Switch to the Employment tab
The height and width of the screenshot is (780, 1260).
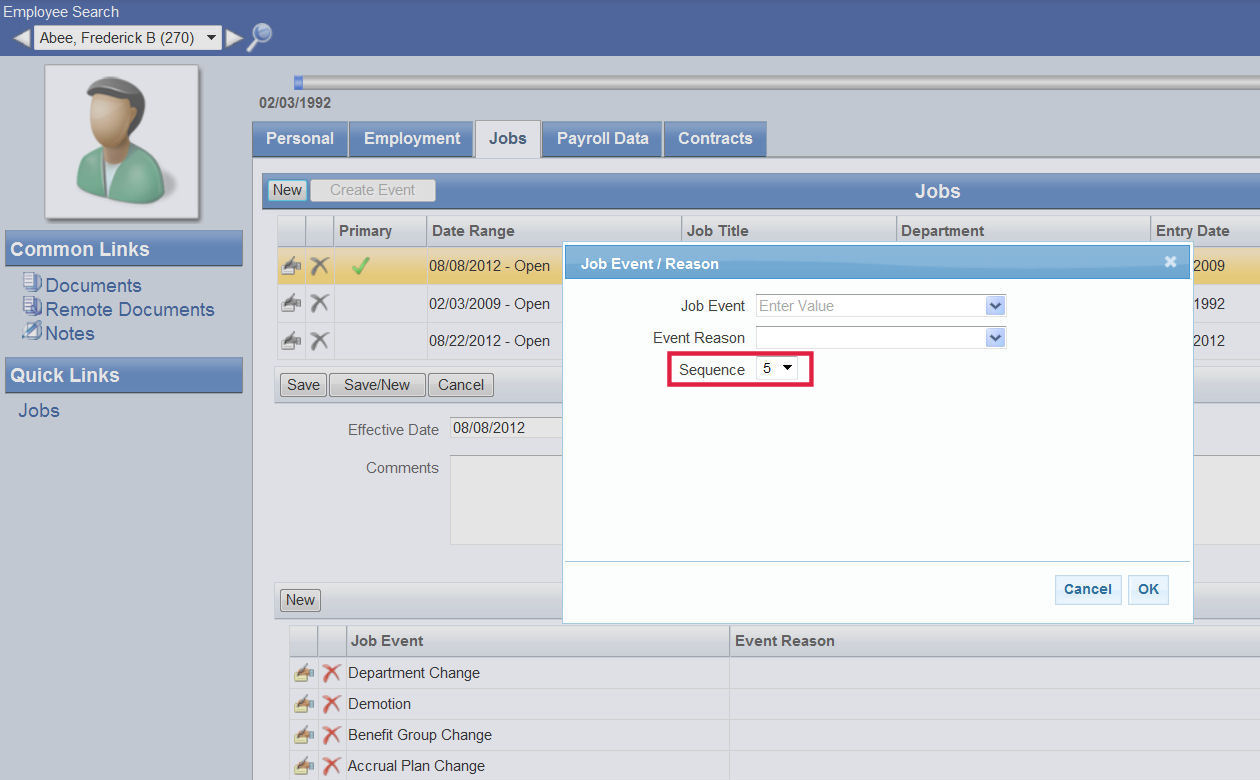411,139
